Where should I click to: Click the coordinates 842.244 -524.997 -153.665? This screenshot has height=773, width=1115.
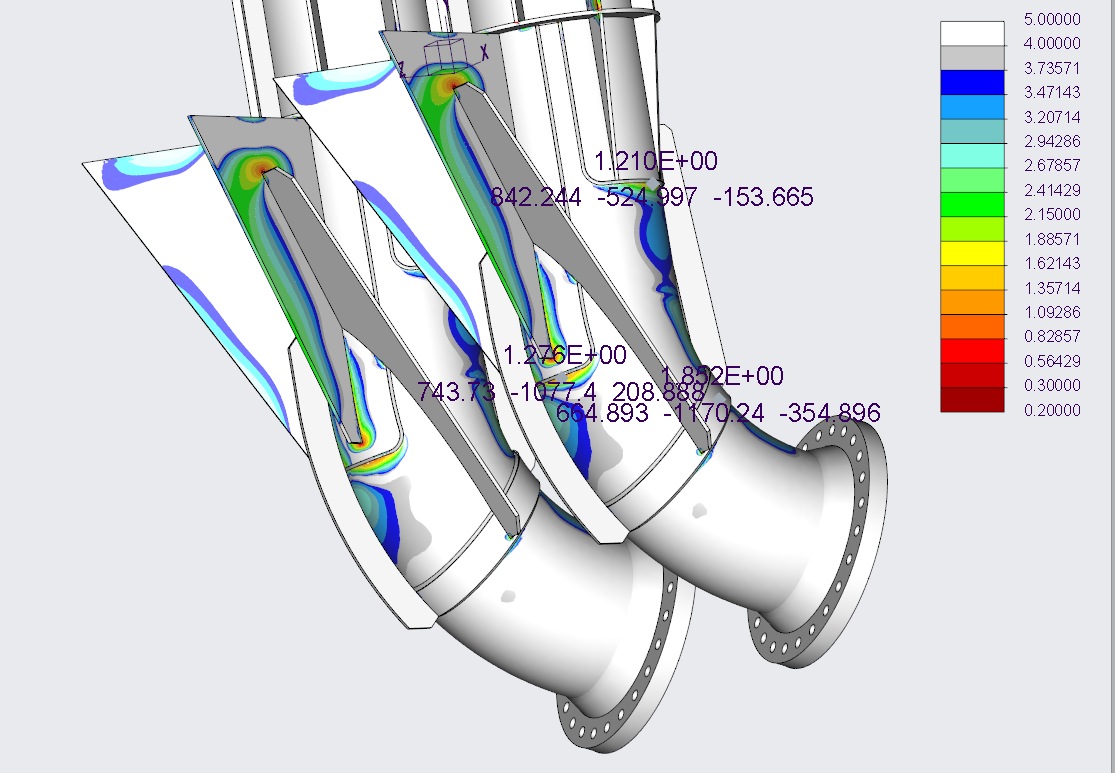652,197
